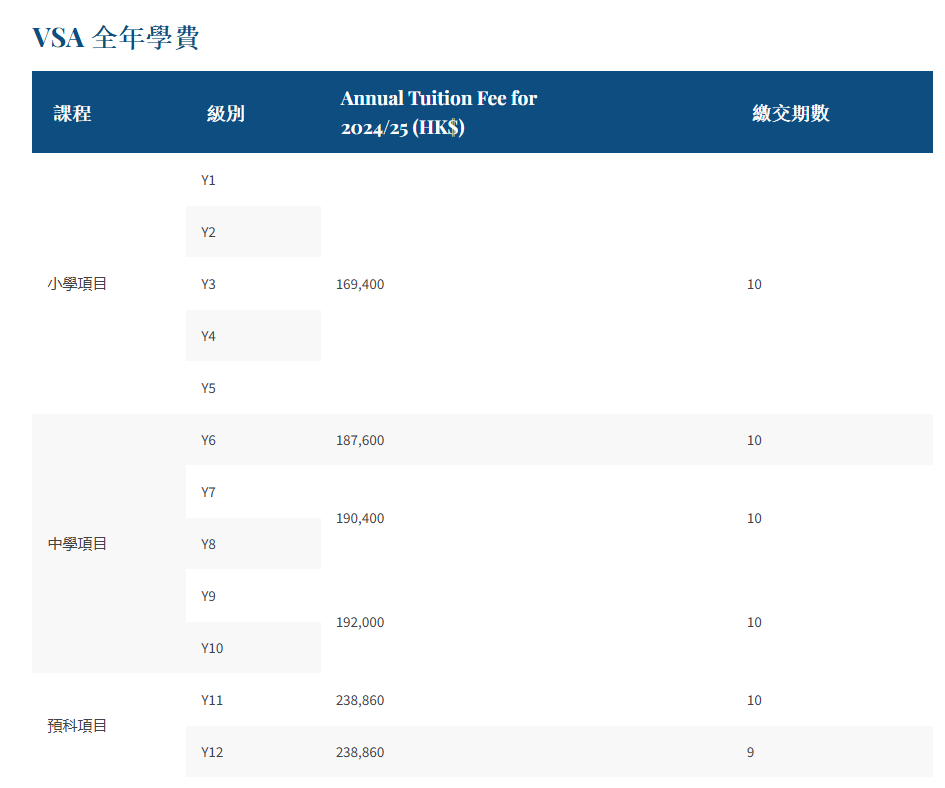Click the 192,000 tuition fee value
The width and height of the screenshot is (945, 788).
[360, 622]
